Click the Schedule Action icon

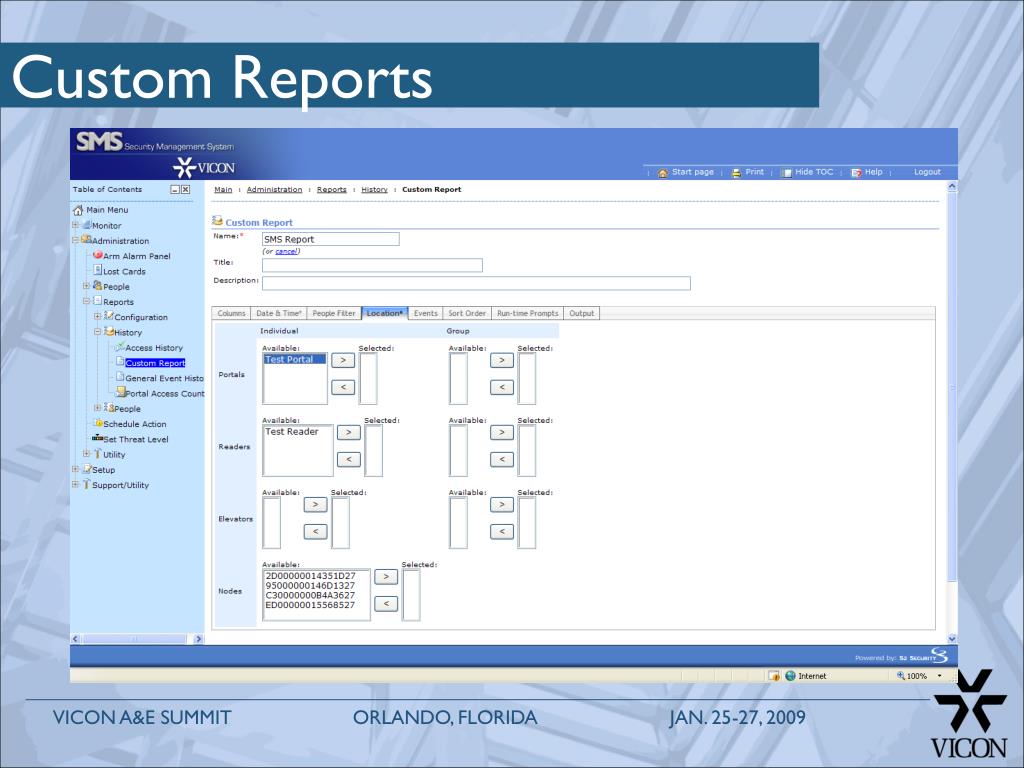click(x=97, y=423)
